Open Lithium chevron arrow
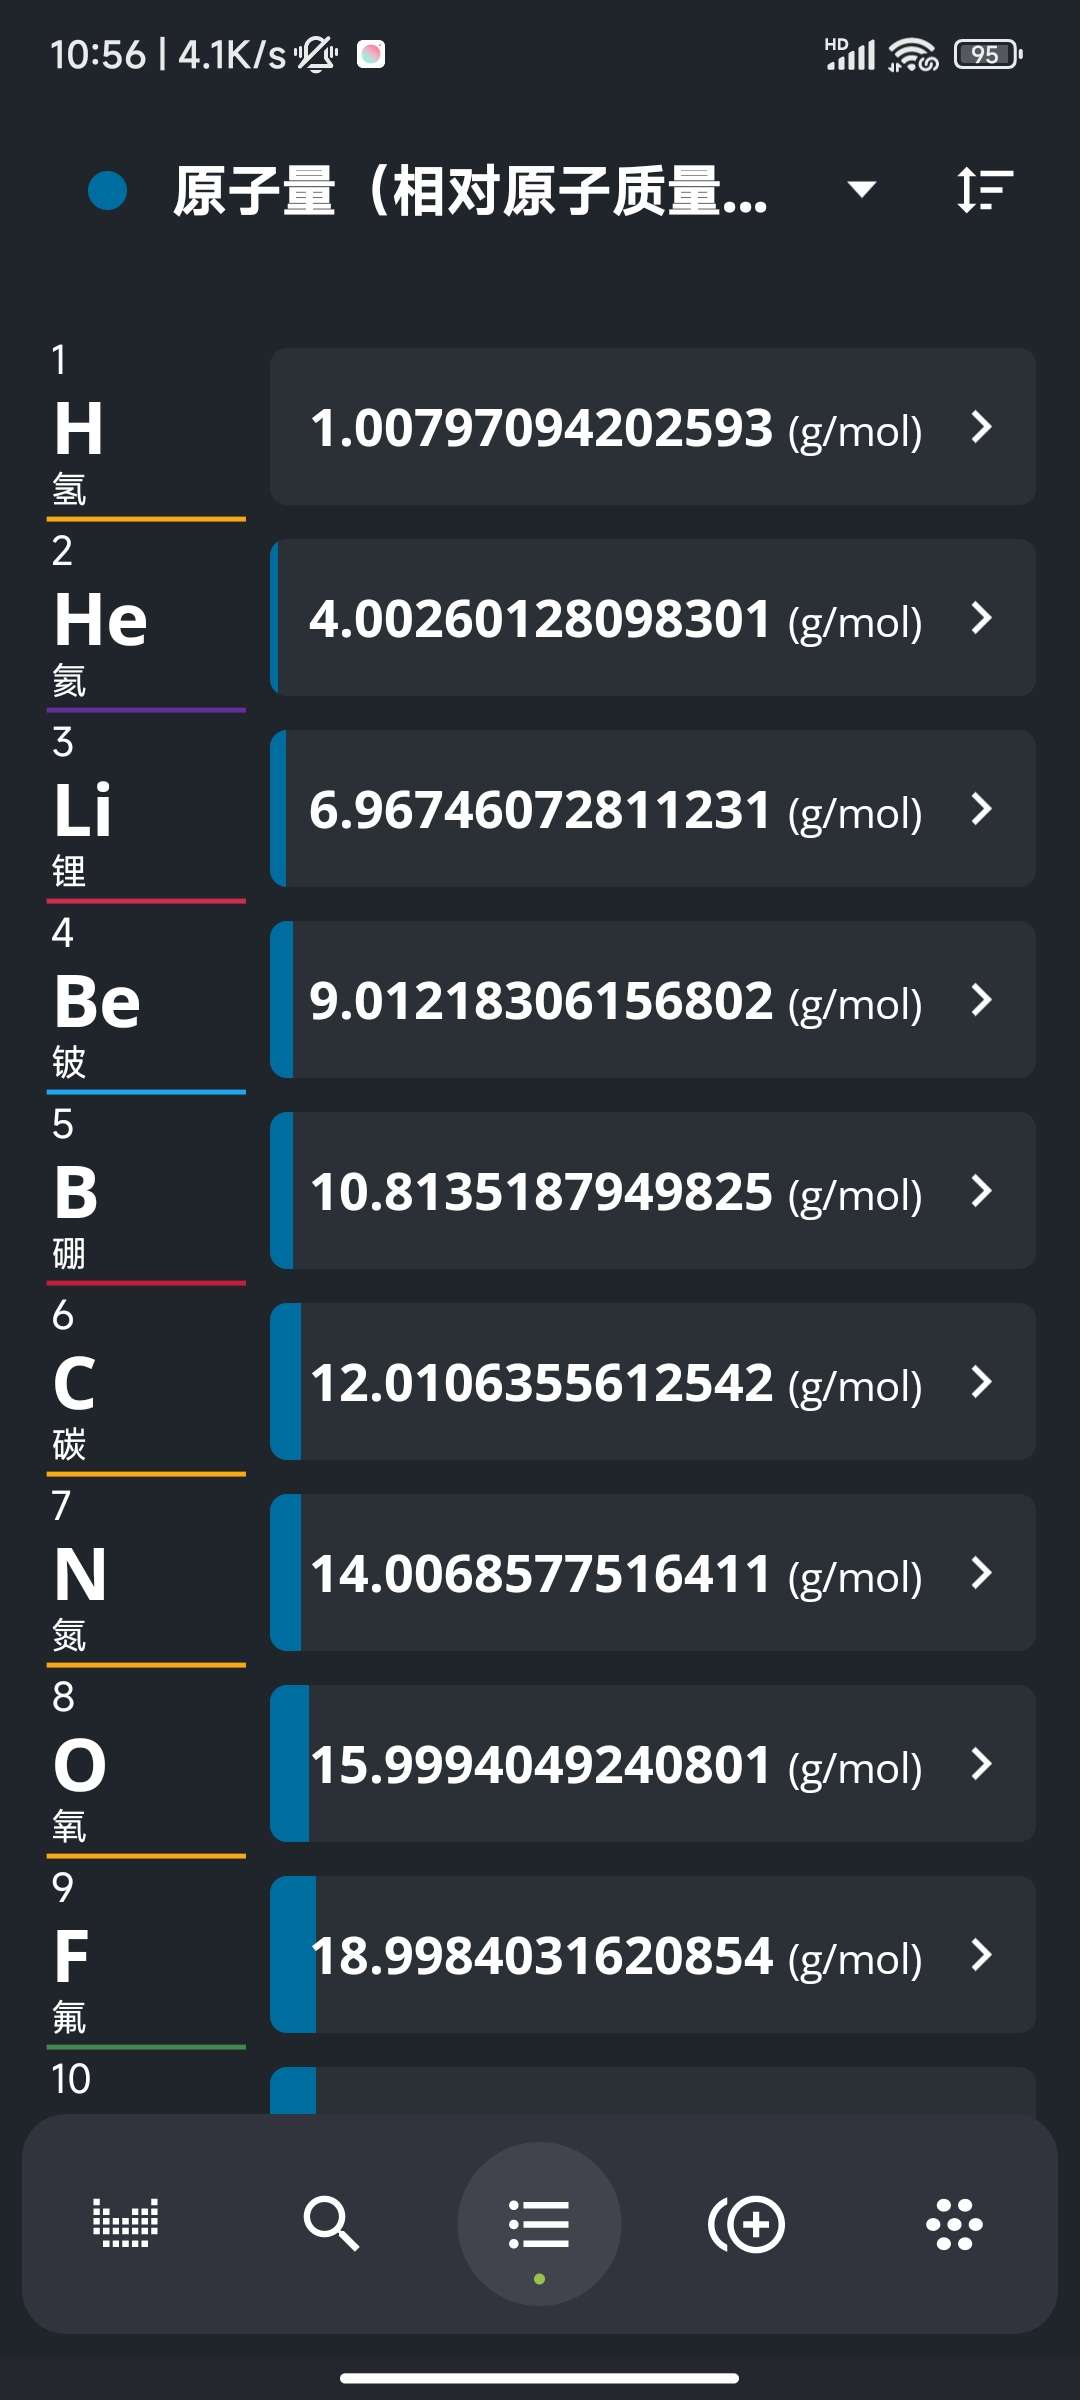 tap(982, 809)
